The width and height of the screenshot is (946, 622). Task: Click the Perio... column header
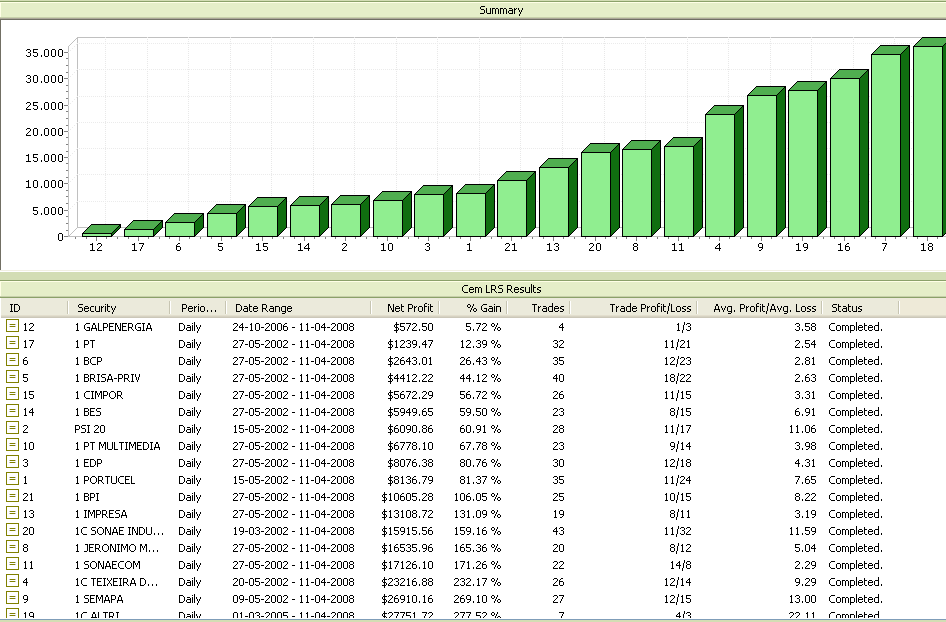(198, 308)
